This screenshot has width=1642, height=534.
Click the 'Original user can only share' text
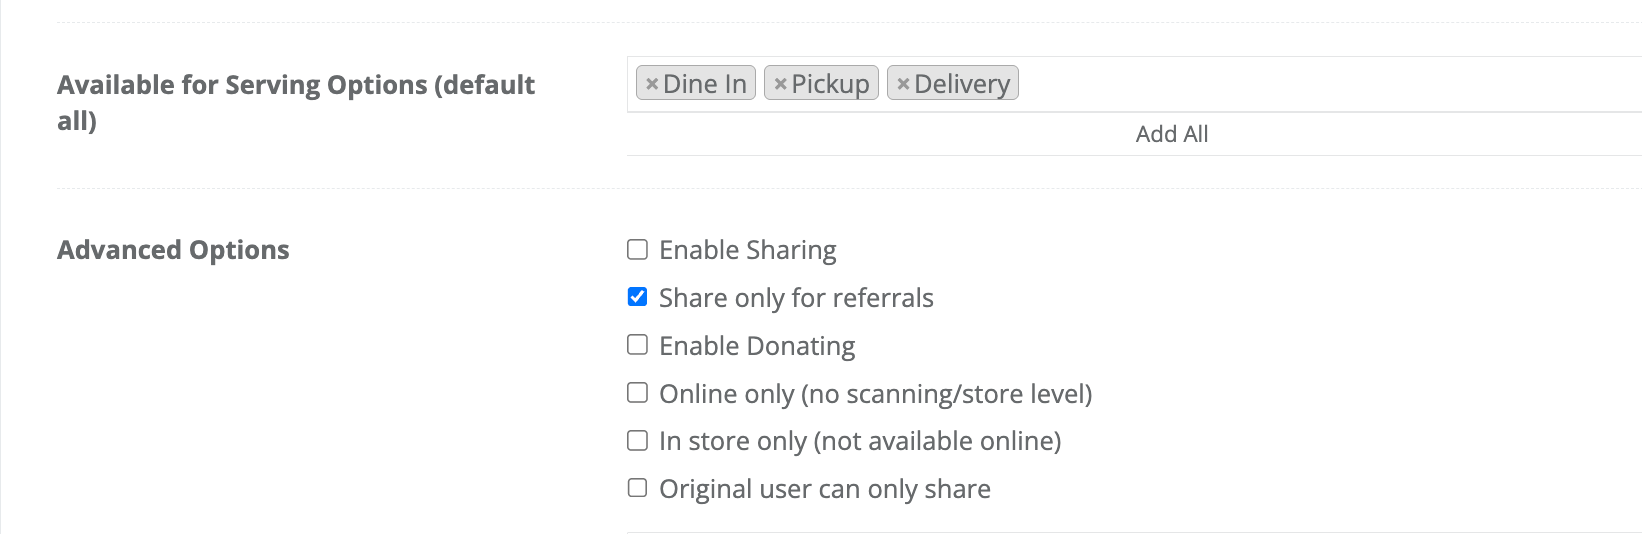pos(825,489)
